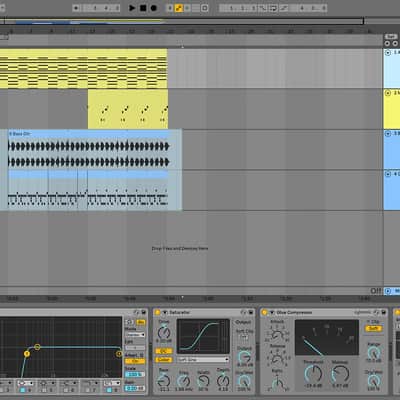Screen dimensions: 400x400
Task: Select the yellow MIDI clip on track one
Action: tap(83, 69)
